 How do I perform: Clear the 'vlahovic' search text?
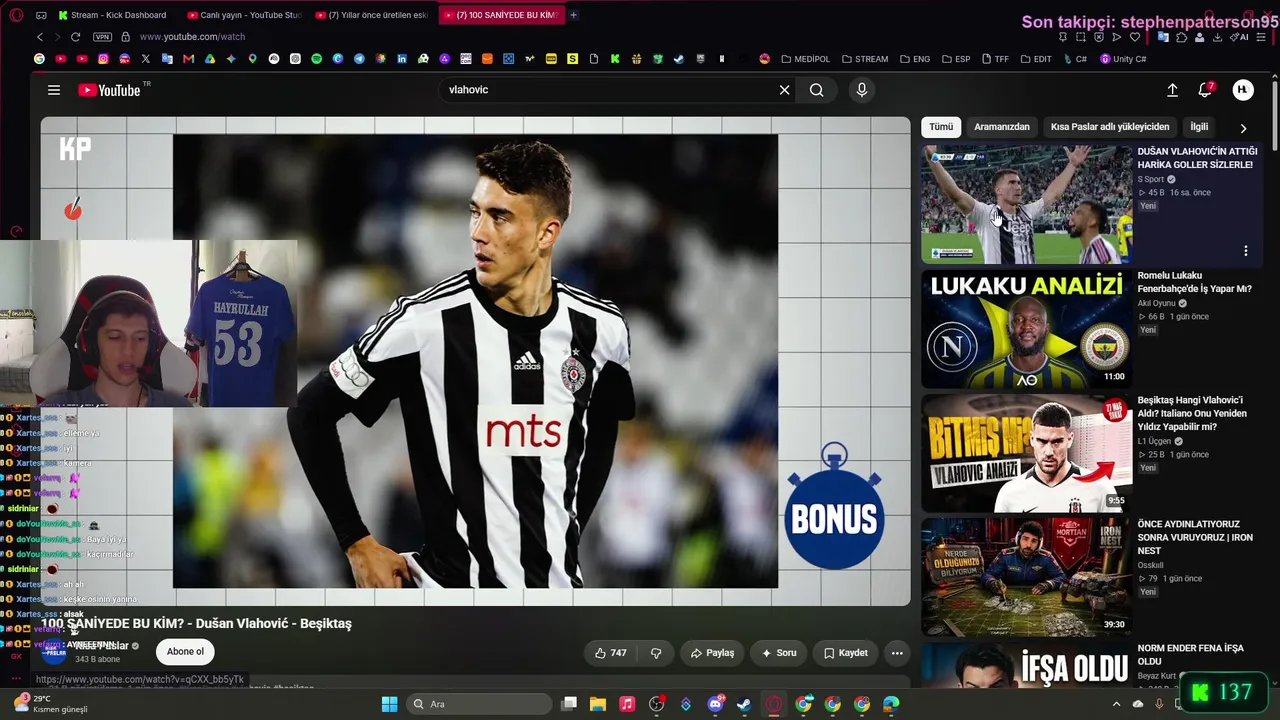[x=784, y=90]
